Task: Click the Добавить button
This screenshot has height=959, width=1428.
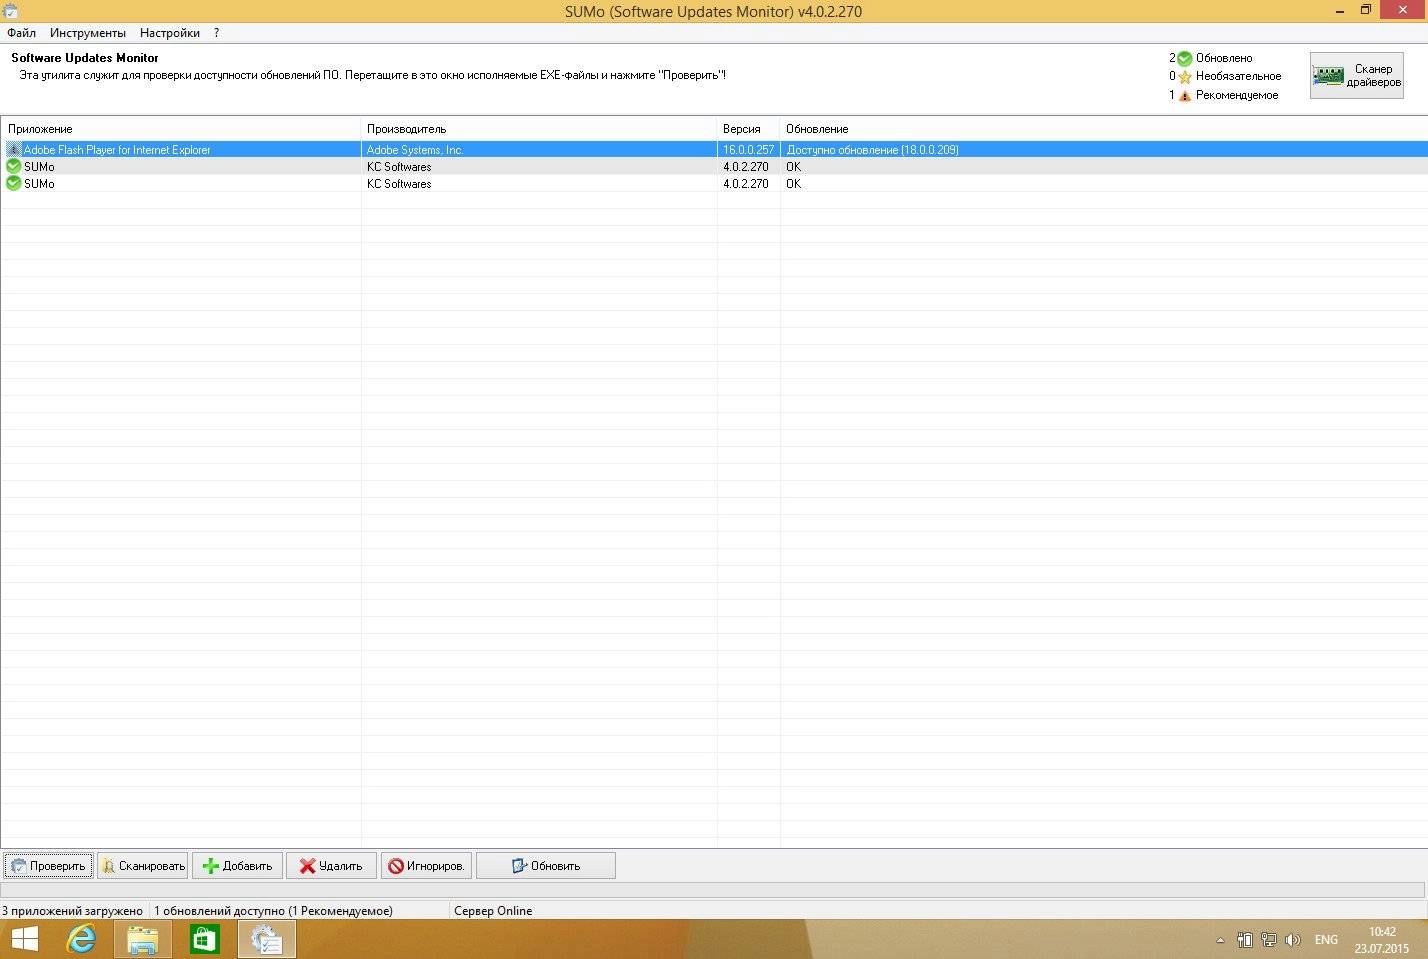Action: pyautogui.click(x=238, y=866)
